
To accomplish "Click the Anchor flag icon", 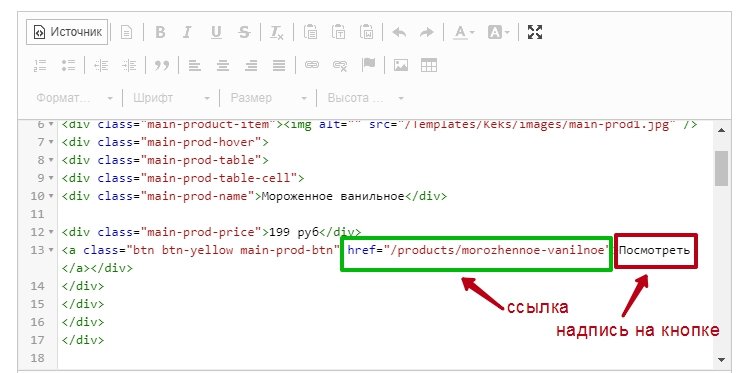I will pos(368,65).
